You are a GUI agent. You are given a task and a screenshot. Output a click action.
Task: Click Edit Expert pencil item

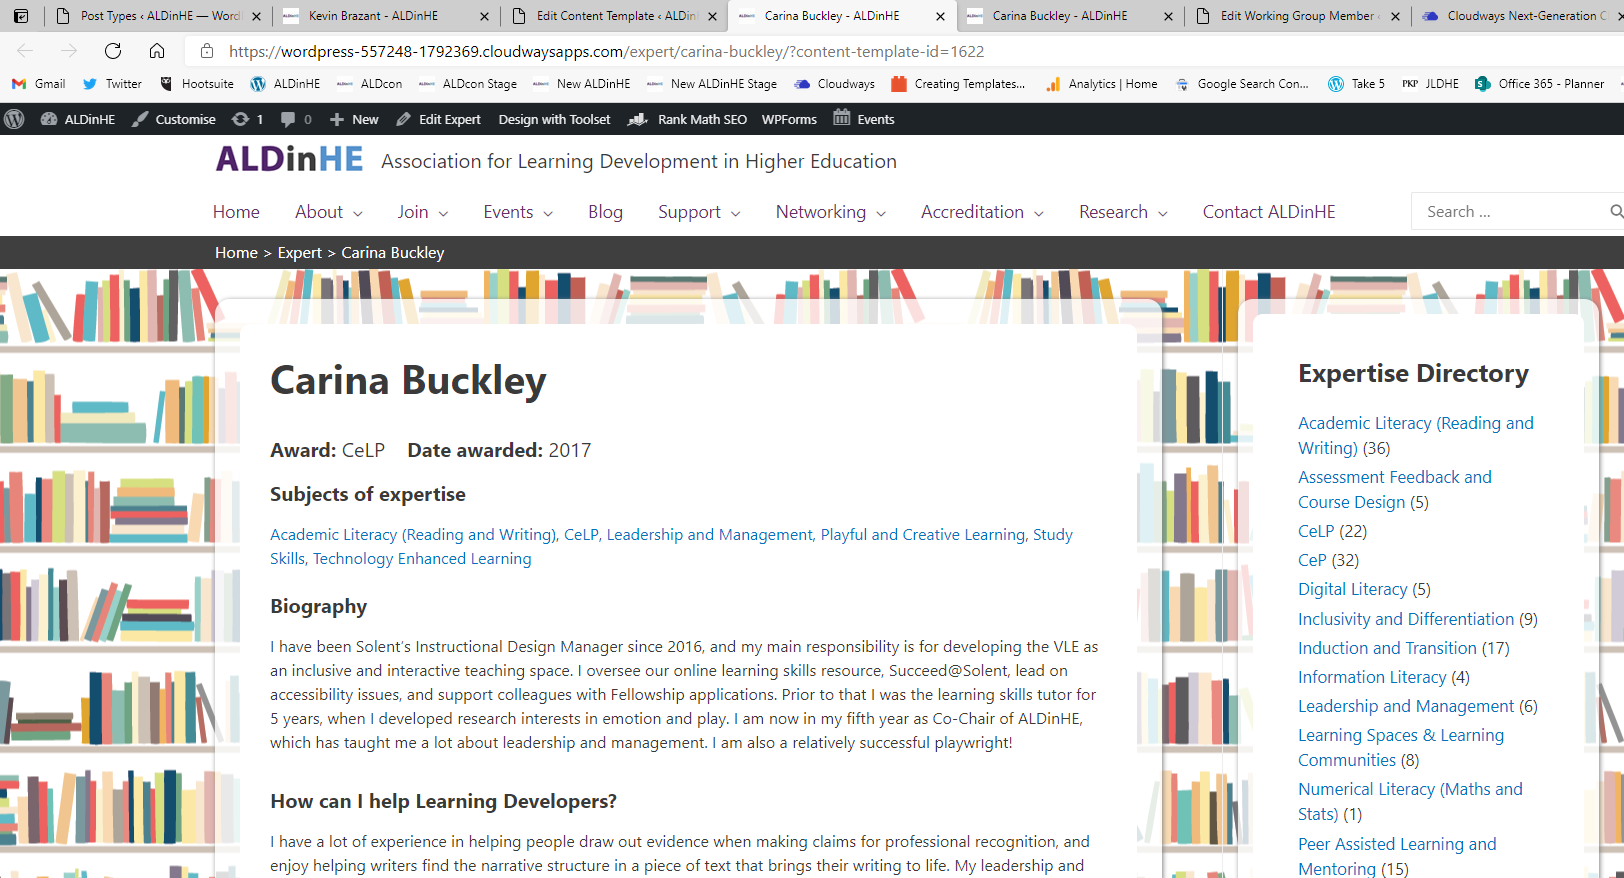pyautogui.click(x=438, y=119)
